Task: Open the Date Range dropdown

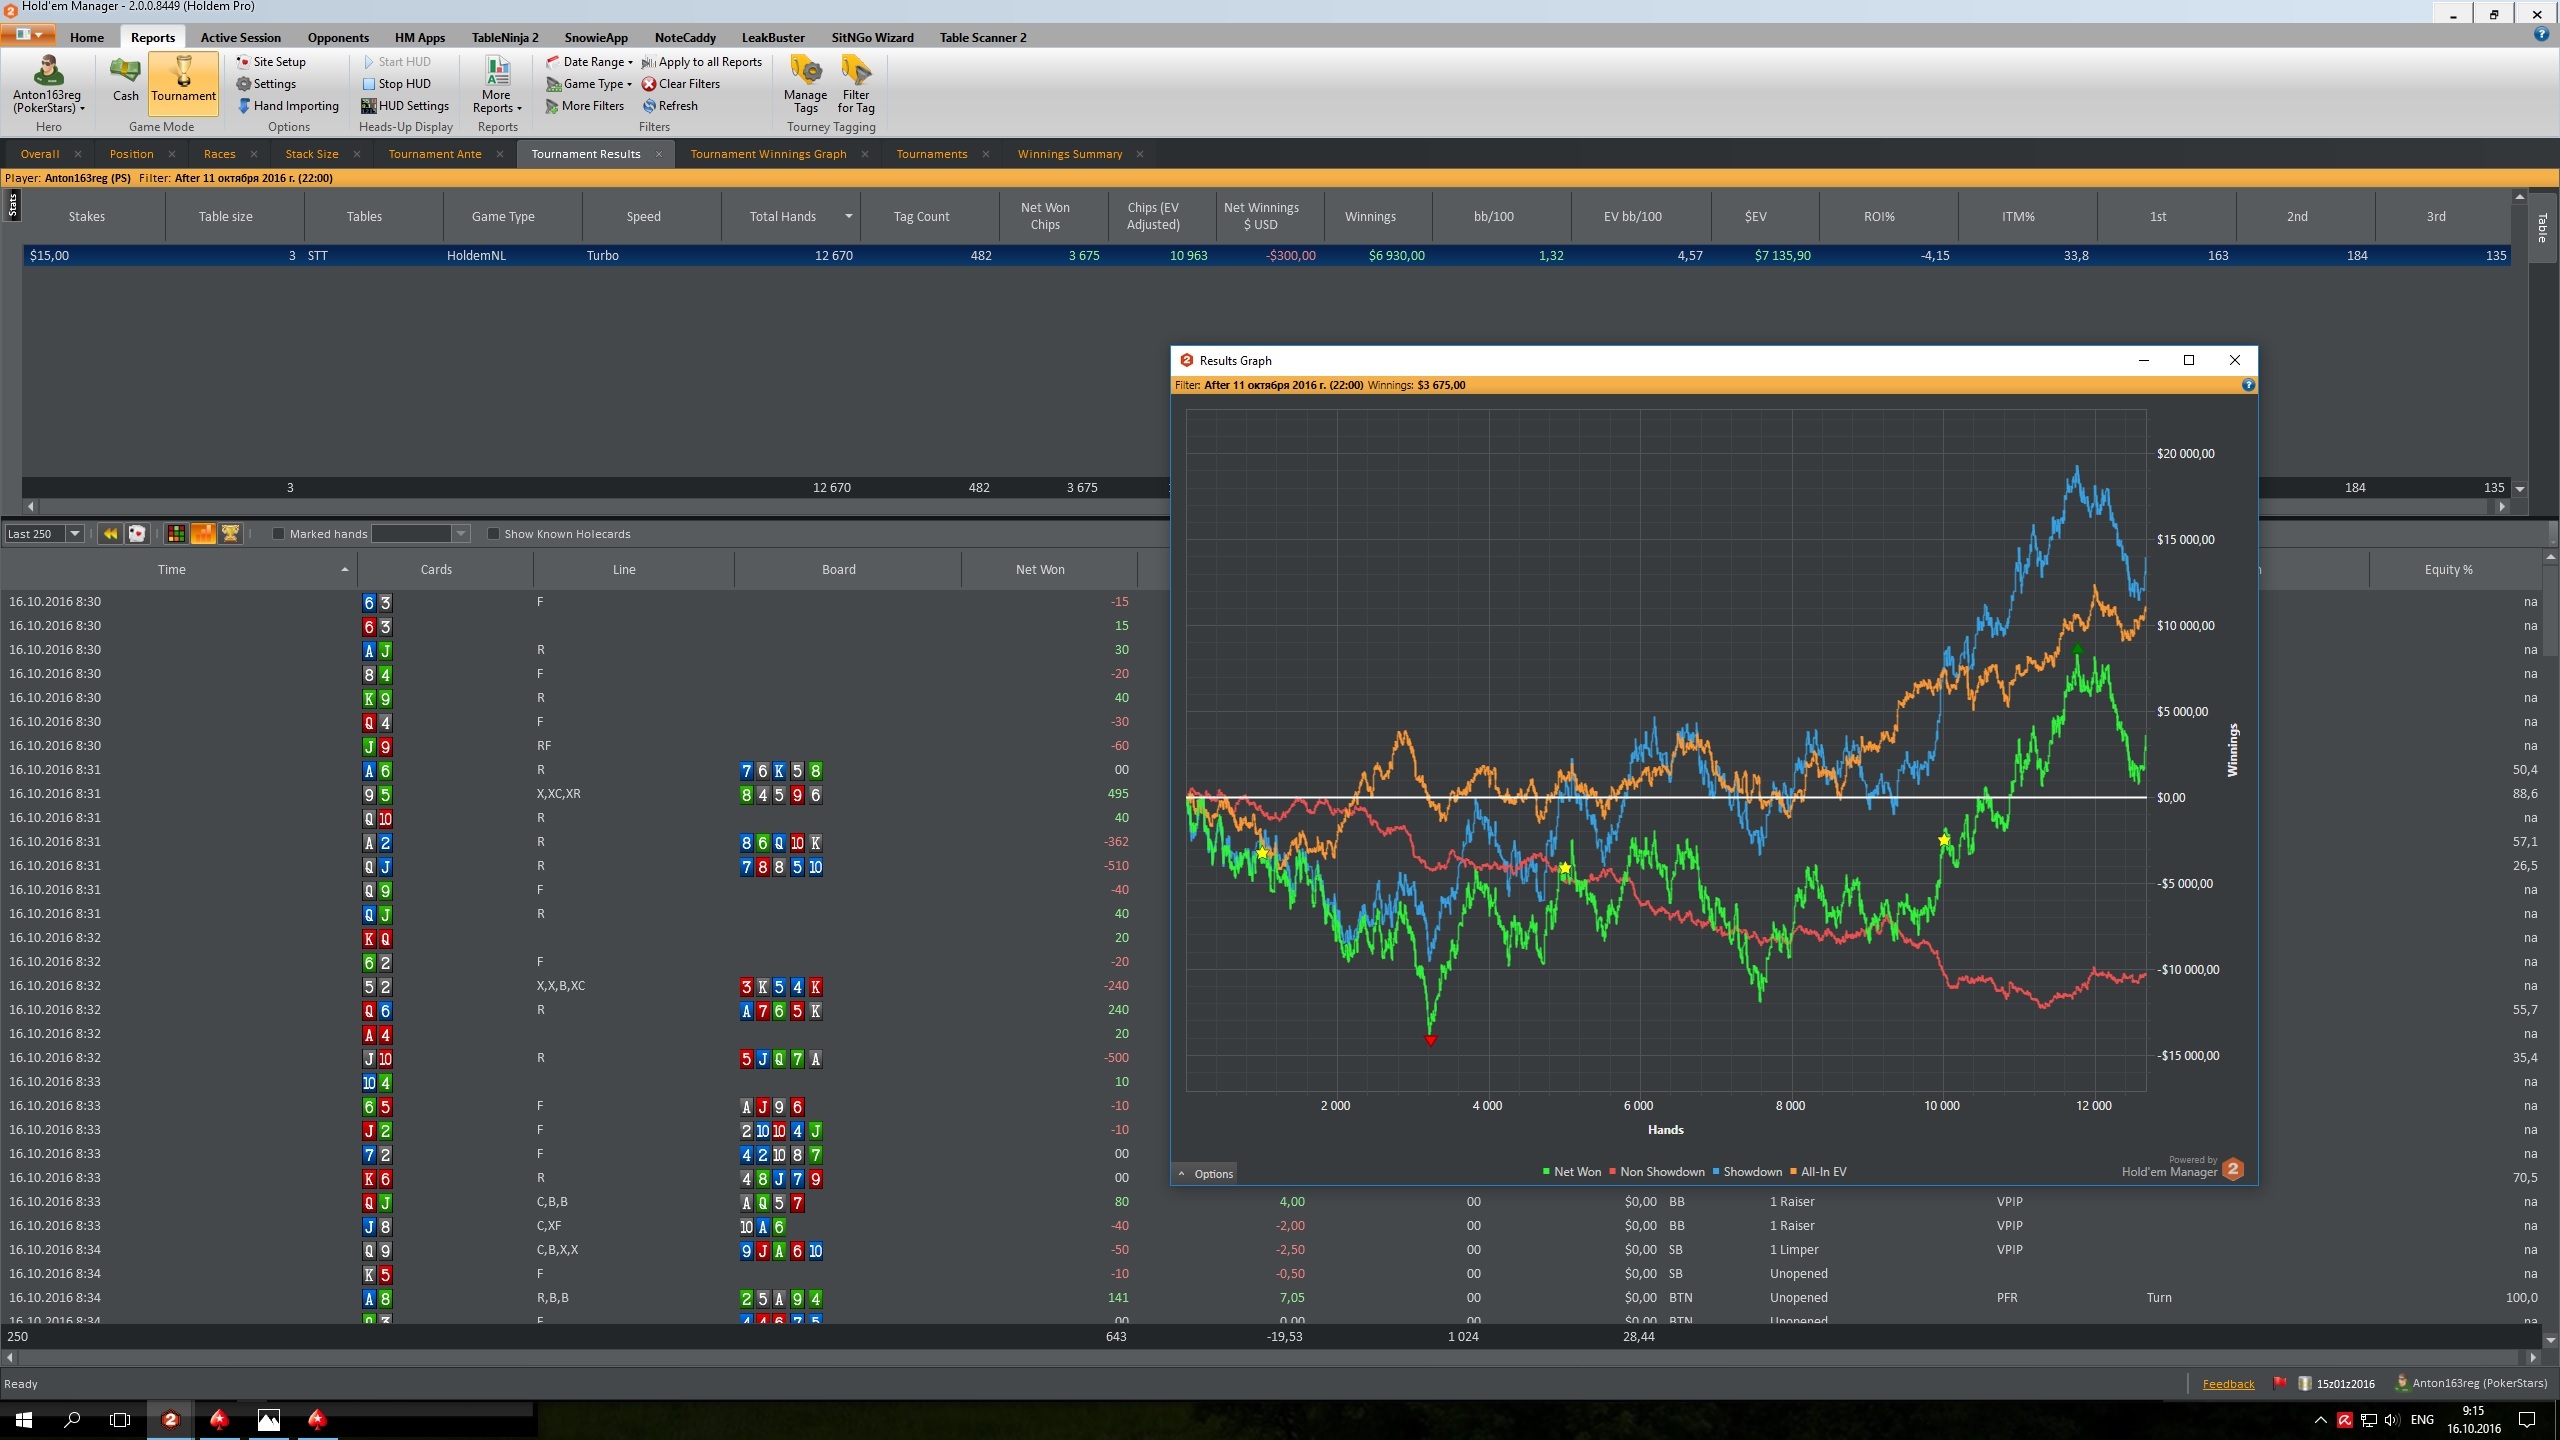Action: coord(589,62)
